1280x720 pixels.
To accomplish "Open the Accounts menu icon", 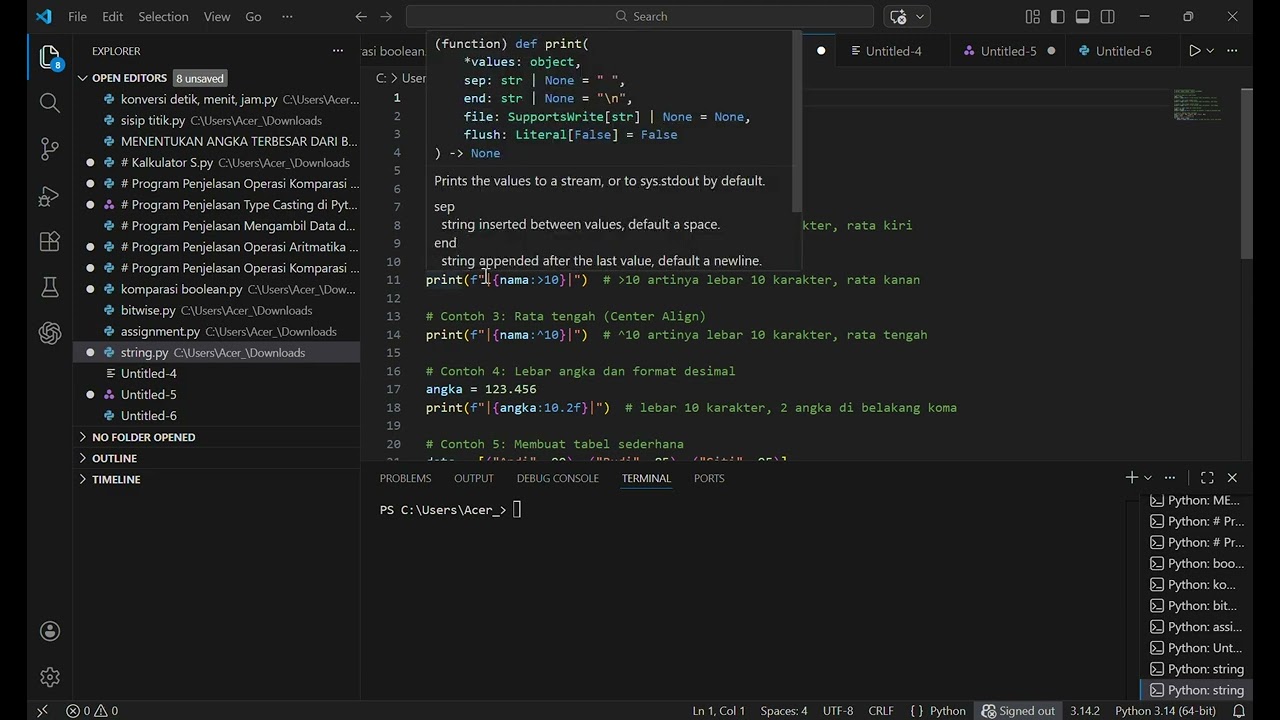I will tap(50, 631).
